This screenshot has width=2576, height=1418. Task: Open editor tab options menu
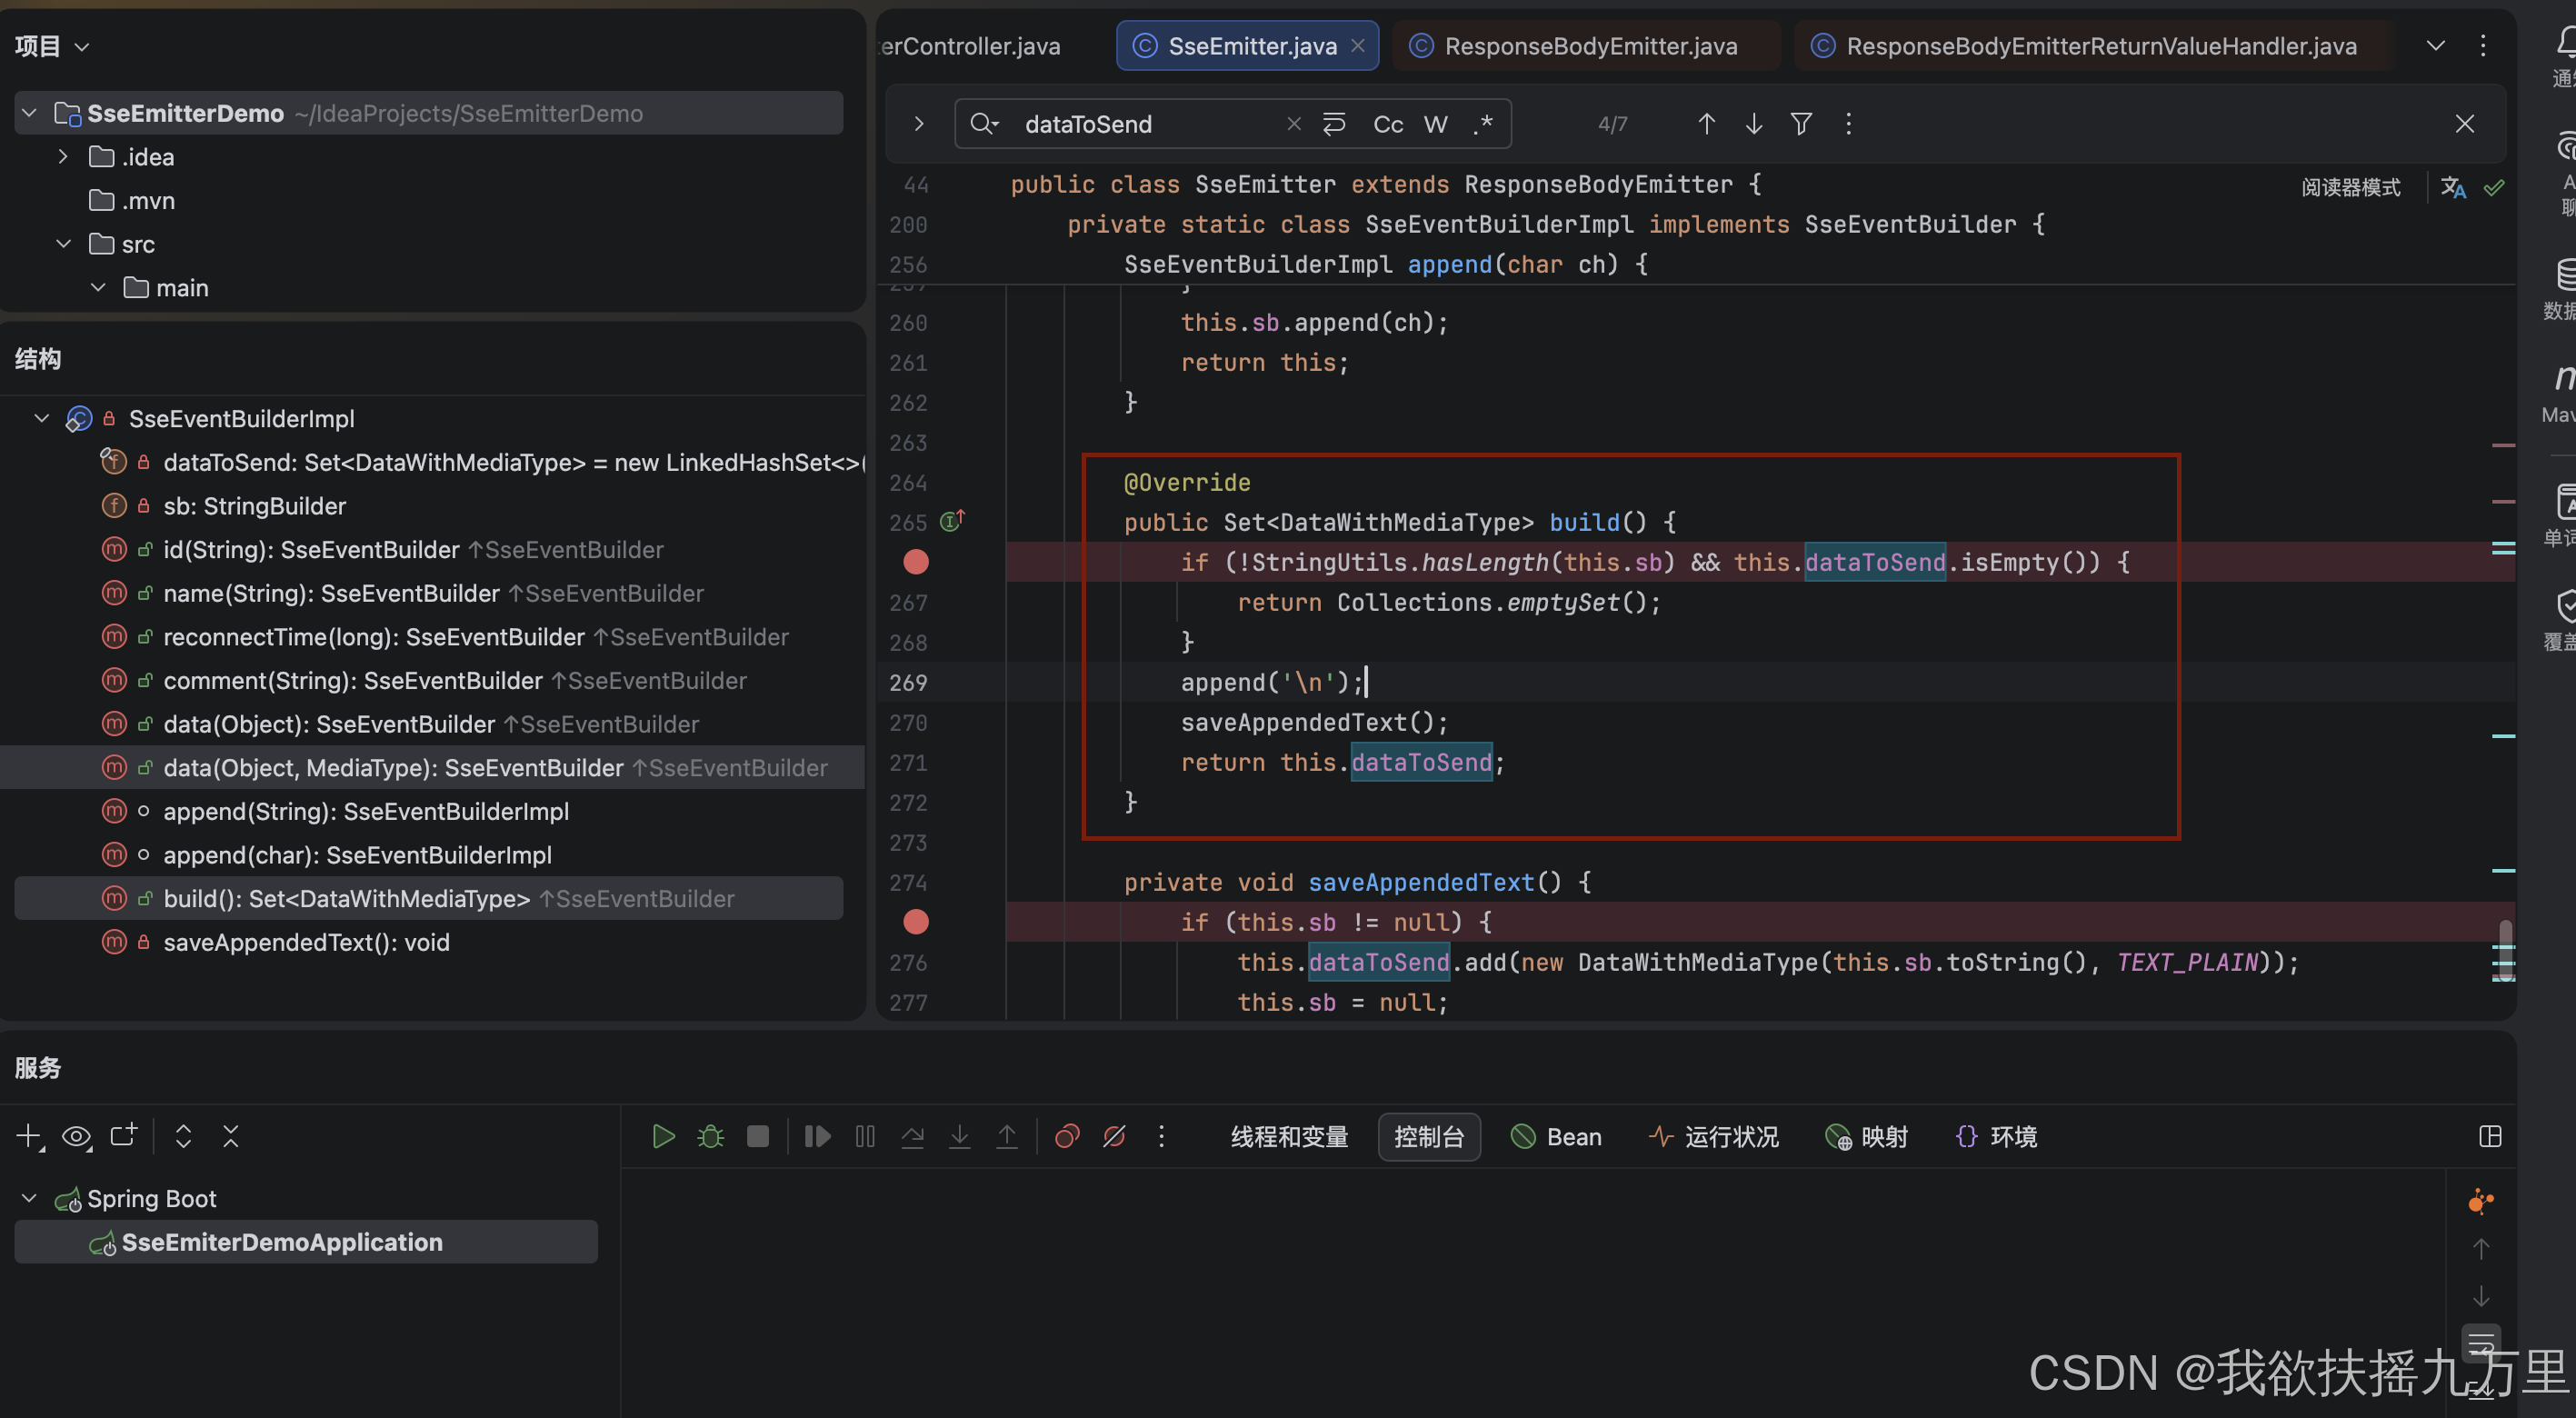[x=2482, y=46]
